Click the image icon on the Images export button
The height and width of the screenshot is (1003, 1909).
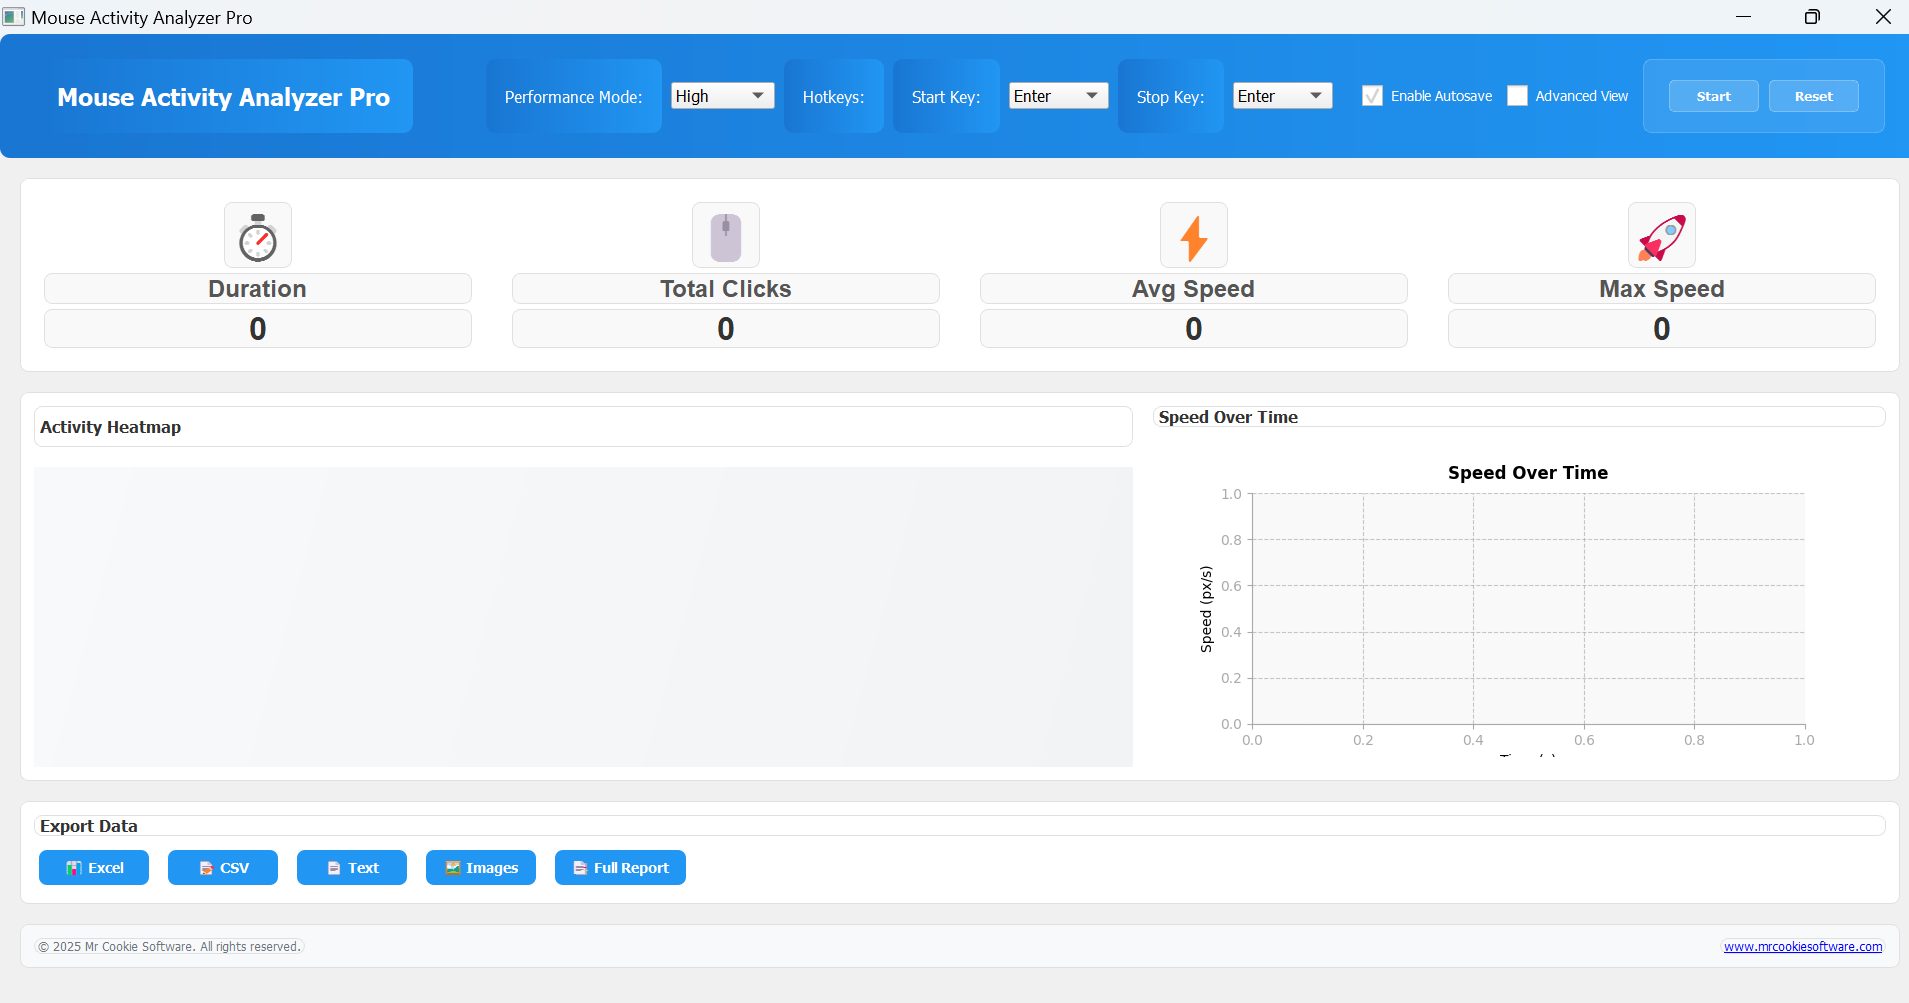451,867
